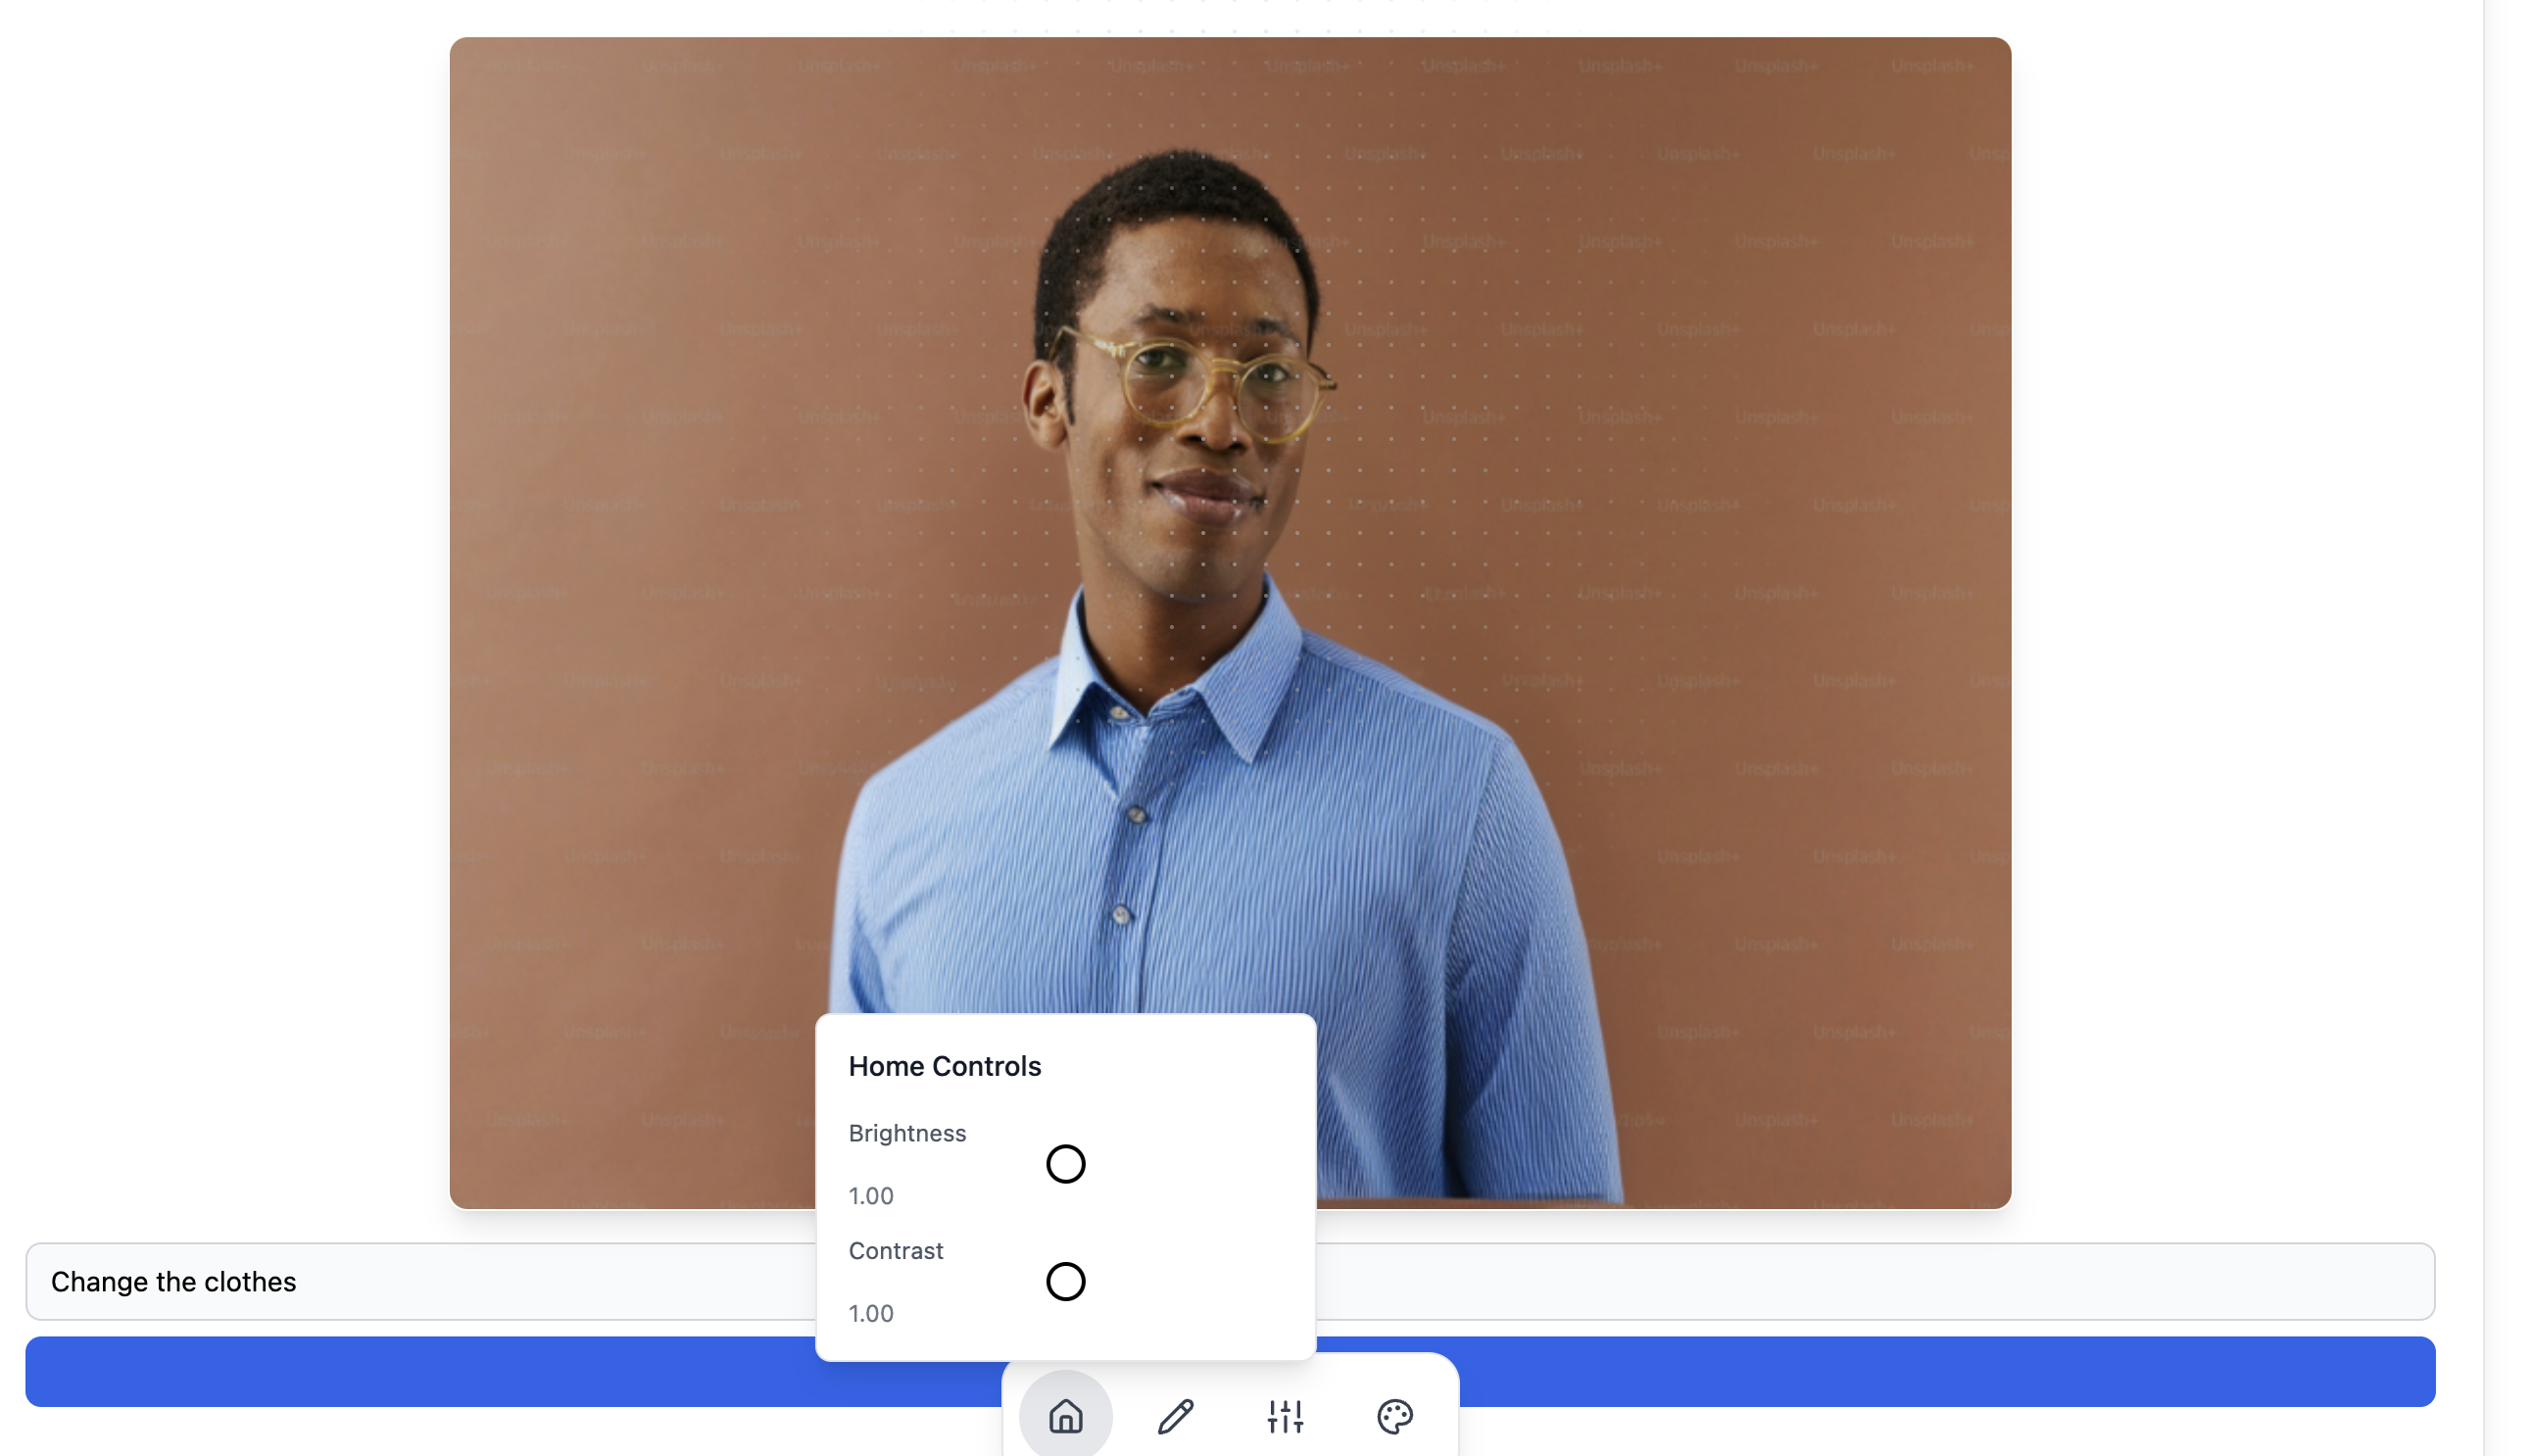
Task: Select the pencil edit tool
Action: (1175, 1416)
